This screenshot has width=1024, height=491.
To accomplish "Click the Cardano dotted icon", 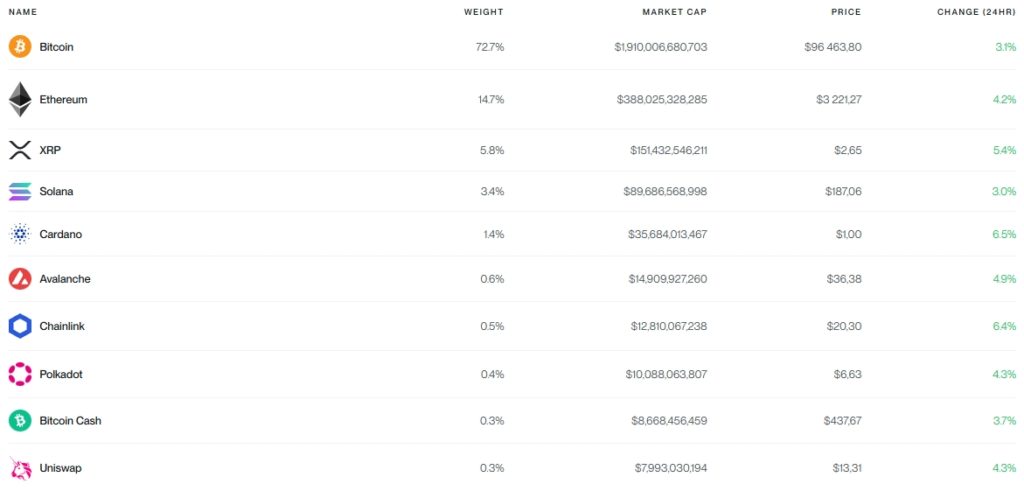I will (20, 234).
